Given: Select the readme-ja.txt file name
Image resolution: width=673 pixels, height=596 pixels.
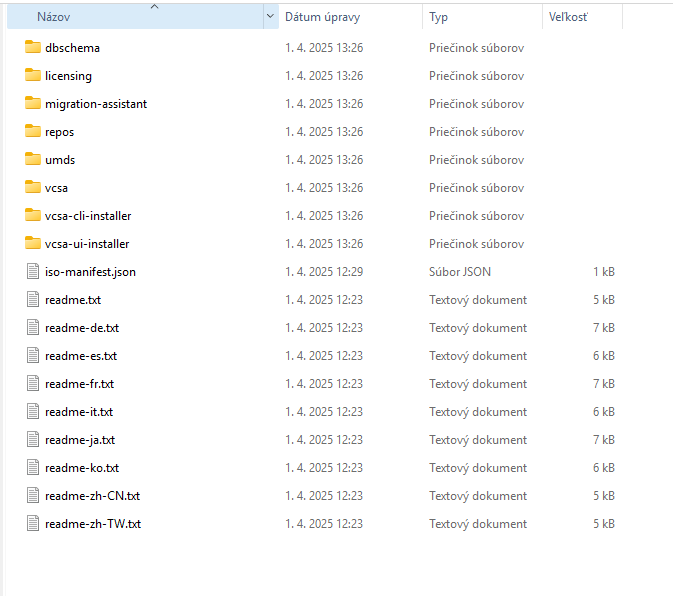Looking at the screenshot, I should [x=80, y=440].
